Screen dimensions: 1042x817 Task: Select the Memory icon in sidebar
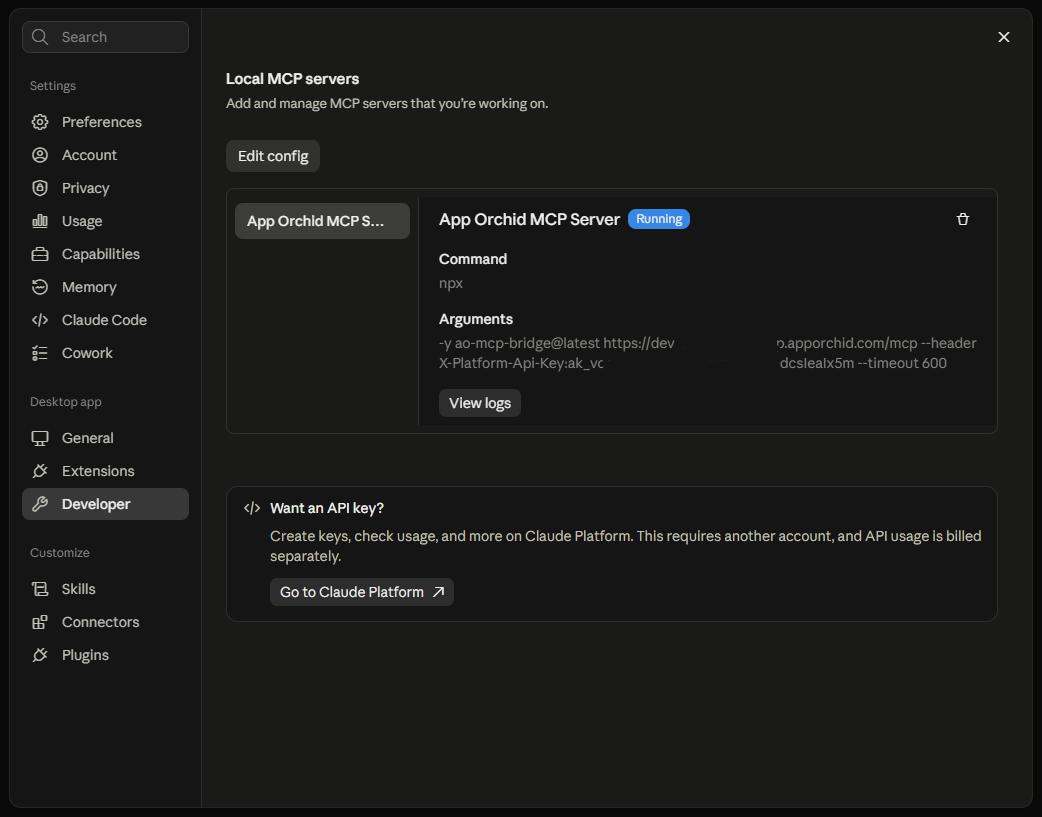40,287
